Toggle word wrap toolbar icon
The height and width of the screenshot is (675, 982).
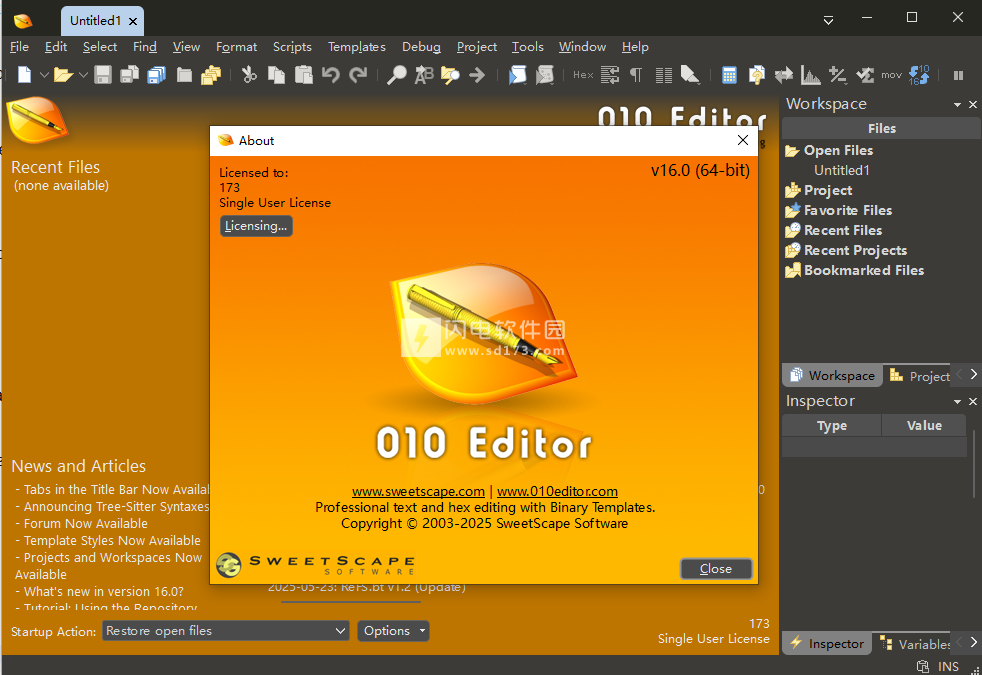(610, 75)
